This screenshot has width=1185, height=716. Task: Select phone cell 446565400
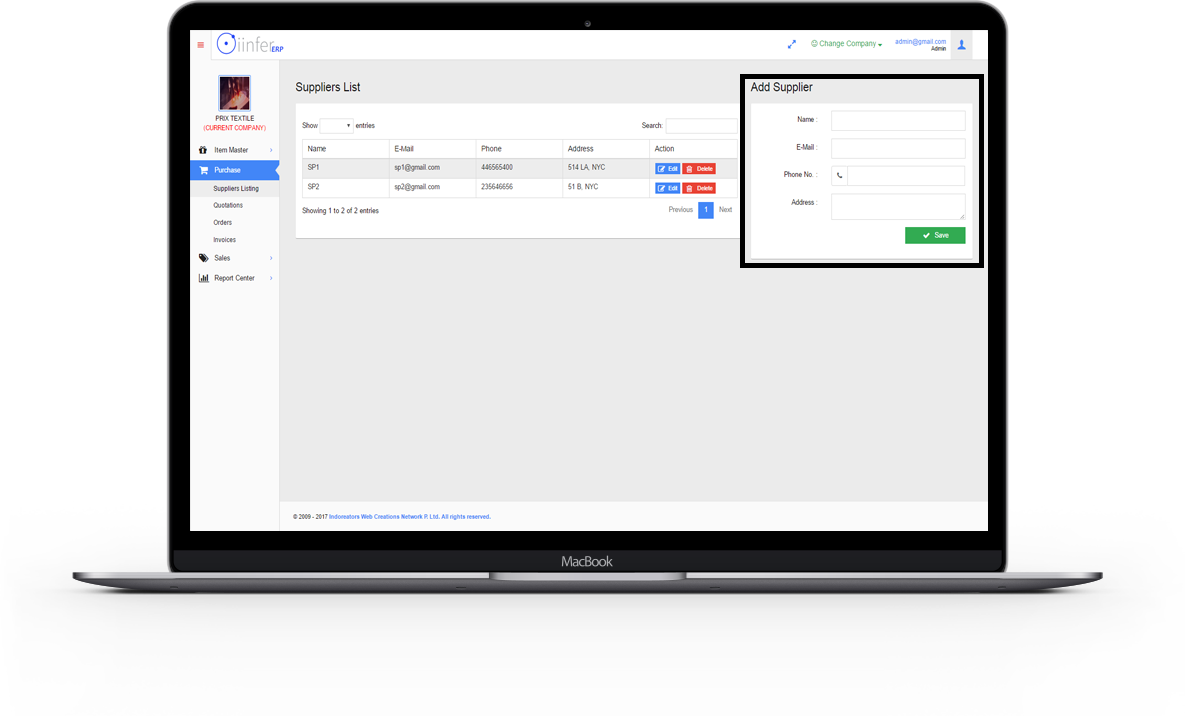519,168
